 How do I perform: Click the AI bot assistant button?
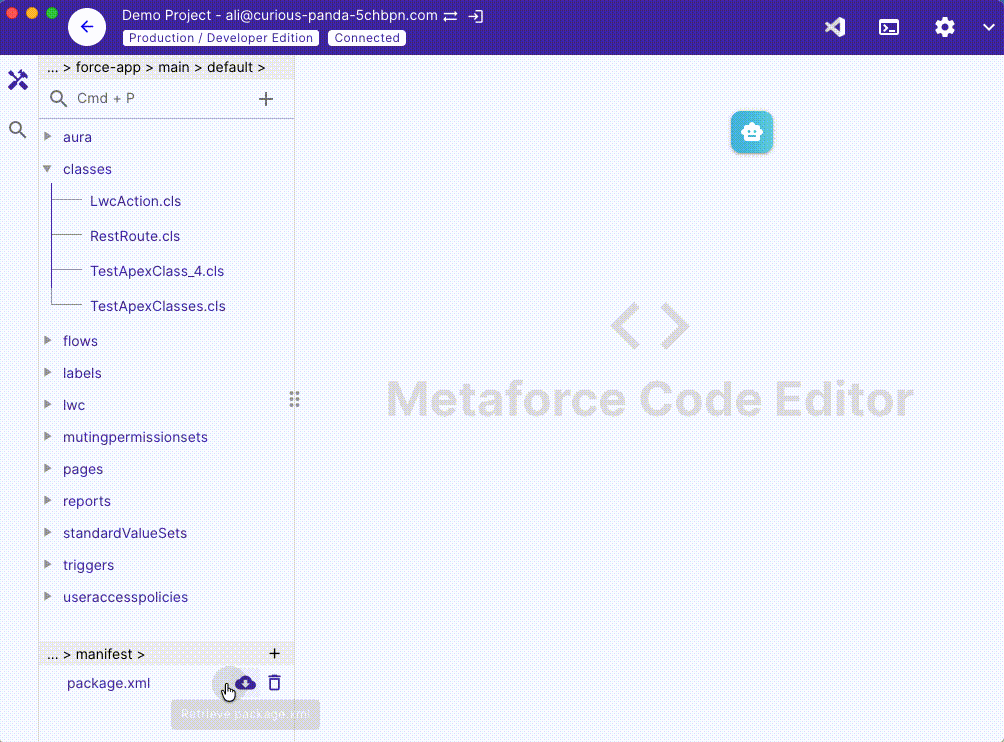click(752, 133)
